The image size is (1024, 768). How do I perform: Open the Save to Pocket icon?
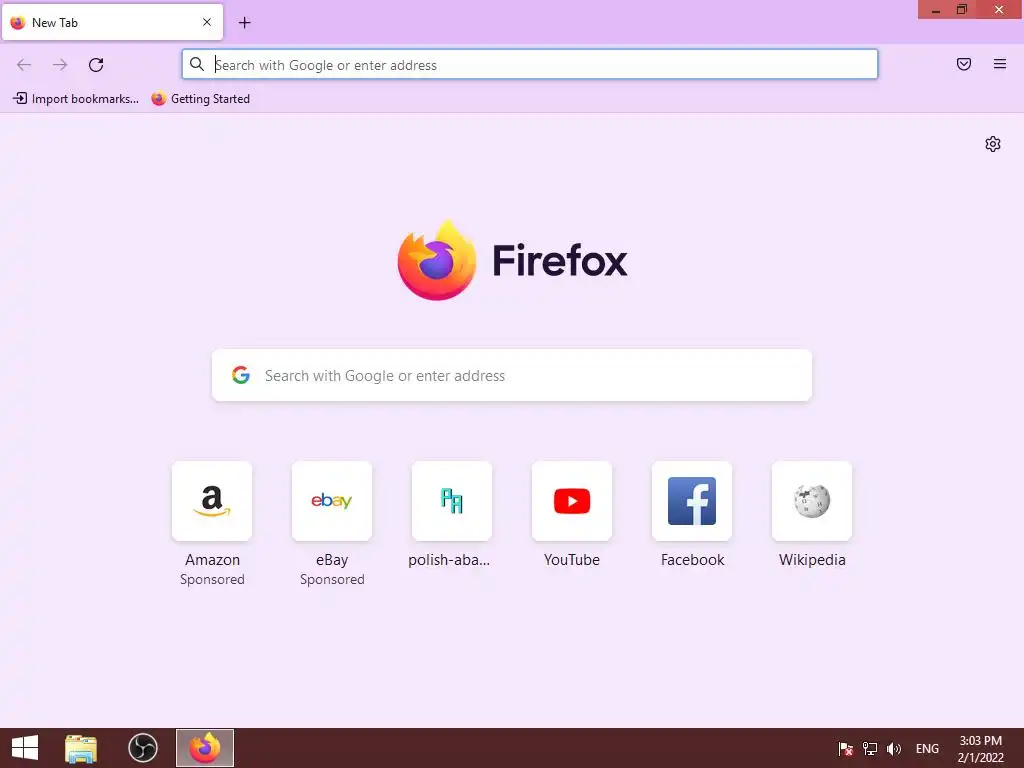point(964,64)
